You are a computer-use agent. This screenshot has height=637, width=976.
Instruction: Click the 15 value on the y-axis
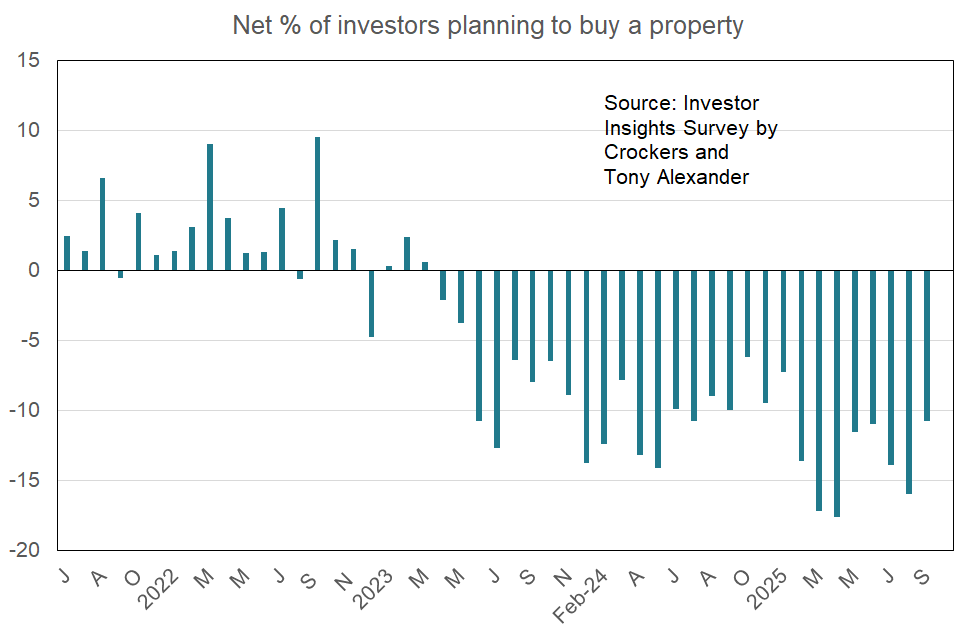28,60
